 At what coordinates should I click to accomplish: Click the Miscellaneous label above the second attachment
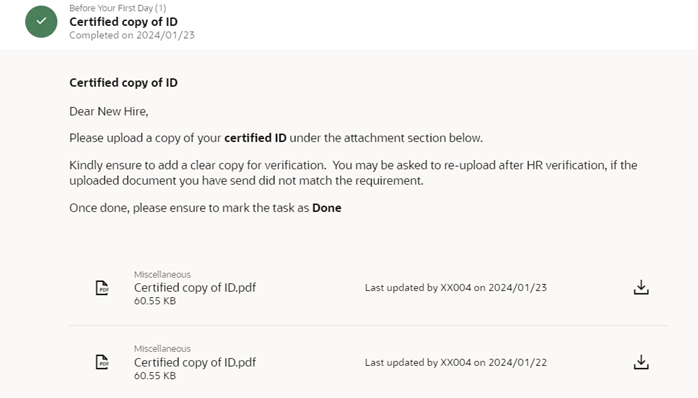[162, 349]
